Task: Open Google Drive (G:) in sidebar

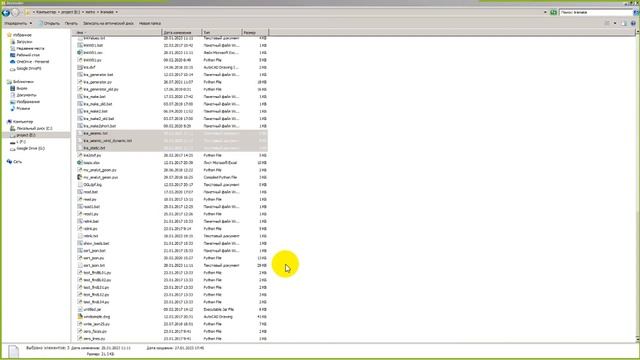Action: 30,148
